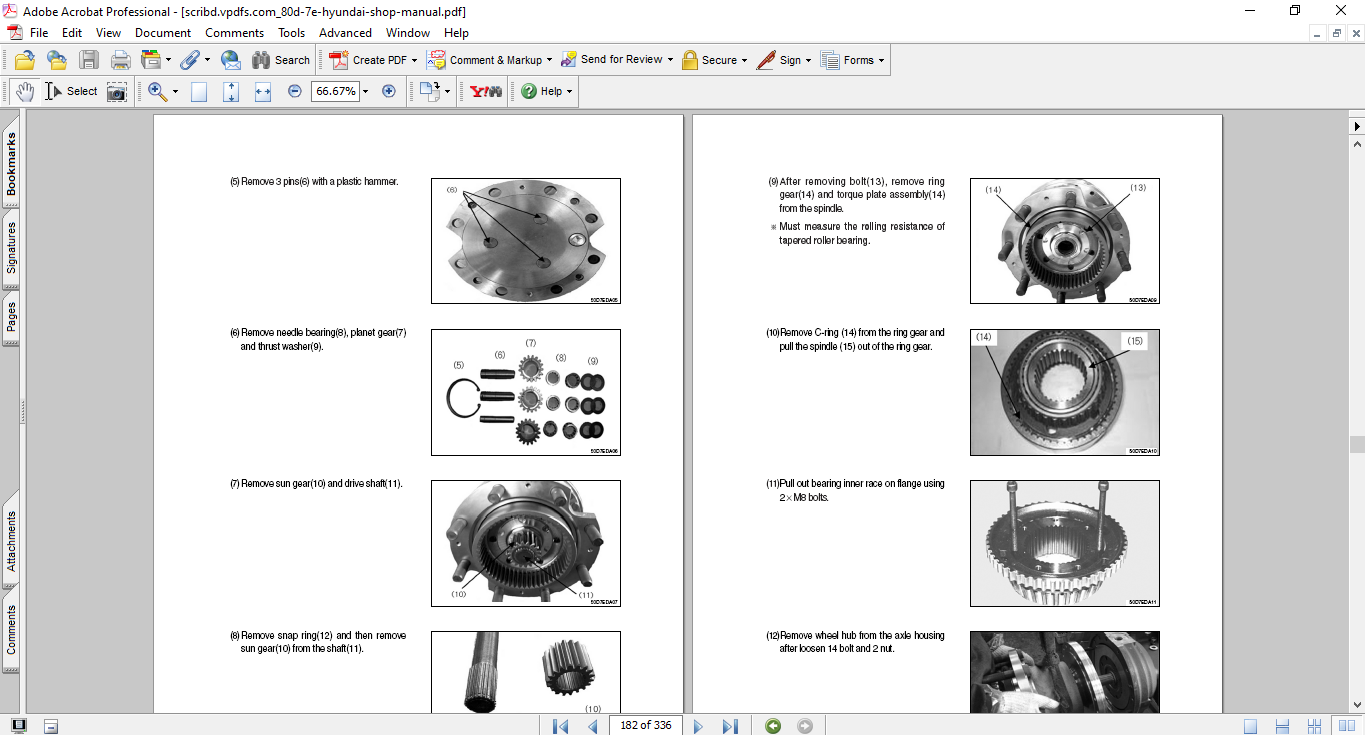Click the page number input field
The image size is (1365, 735).
coord(645,726)
